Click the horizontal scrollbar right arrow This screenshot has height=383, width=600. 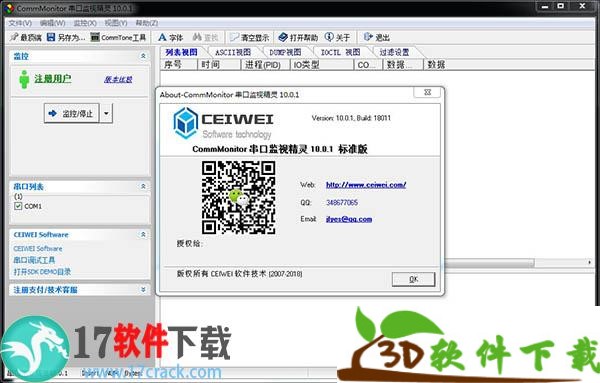click(590, 262)
